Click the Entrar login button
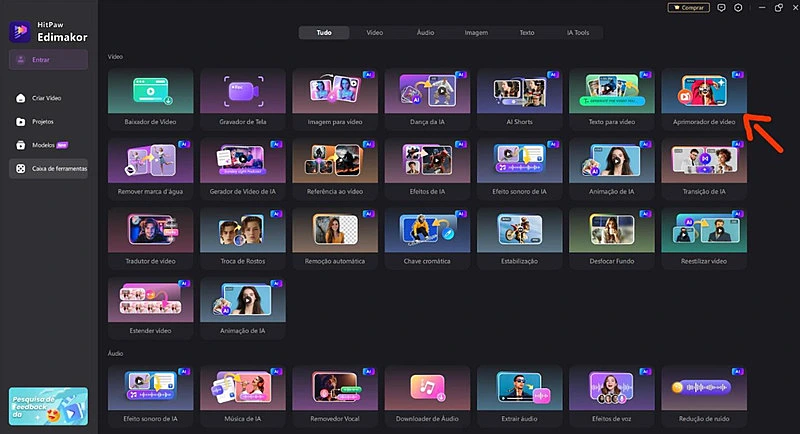800x434 pixels. (x=48, y=60)
